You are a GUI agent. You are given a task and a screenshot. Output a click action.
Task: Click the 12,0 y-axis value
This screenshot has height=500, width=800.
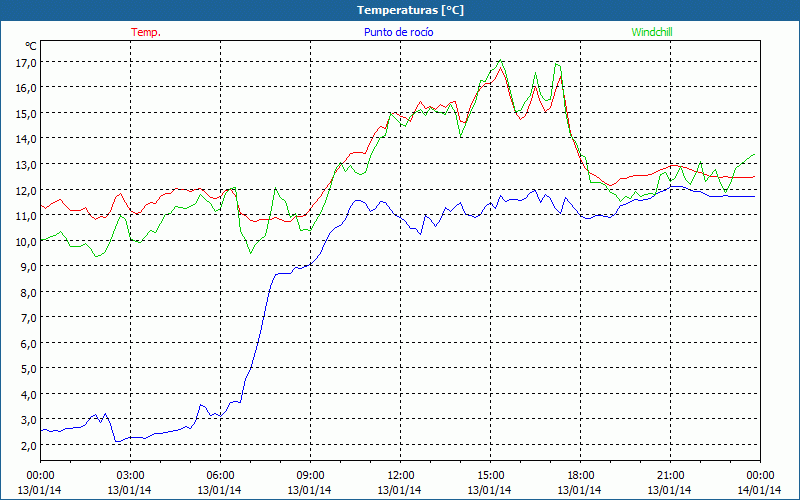[26, 190]
